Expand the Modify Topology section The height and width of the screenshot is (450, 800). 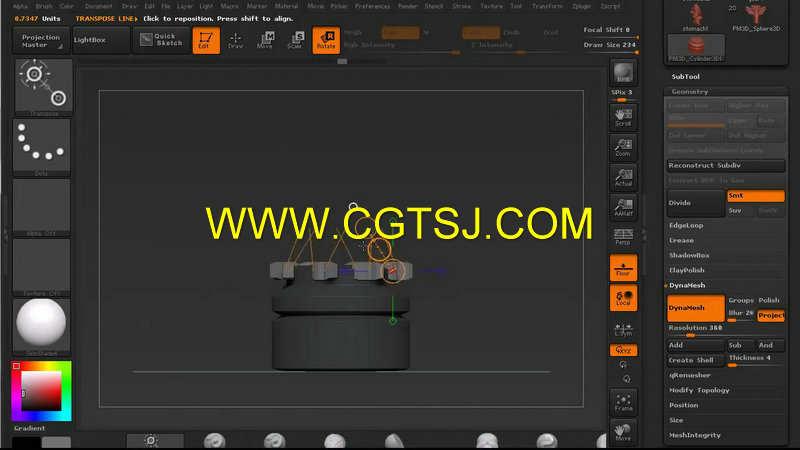[699, 390]
